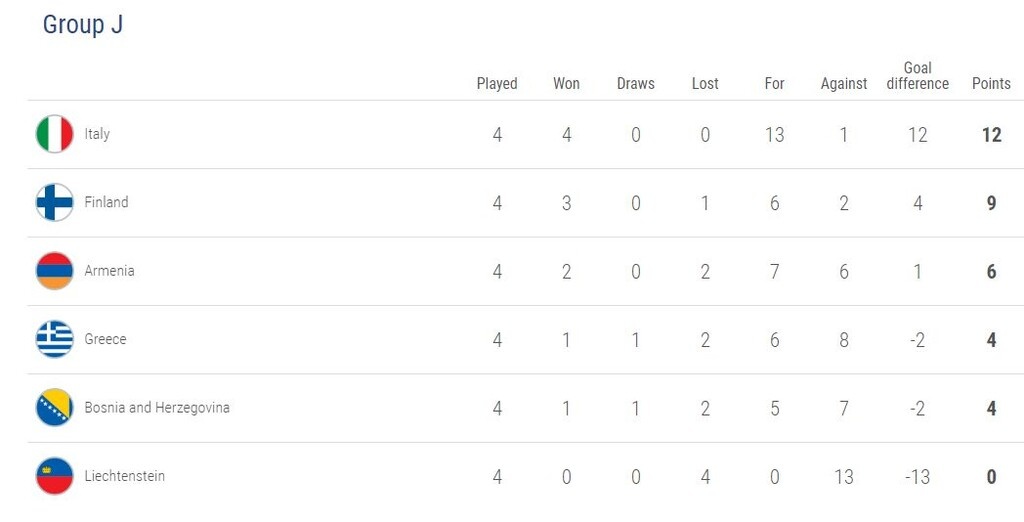Click the Draws column header
The image size is (1024, 522).
pos(635,84)
